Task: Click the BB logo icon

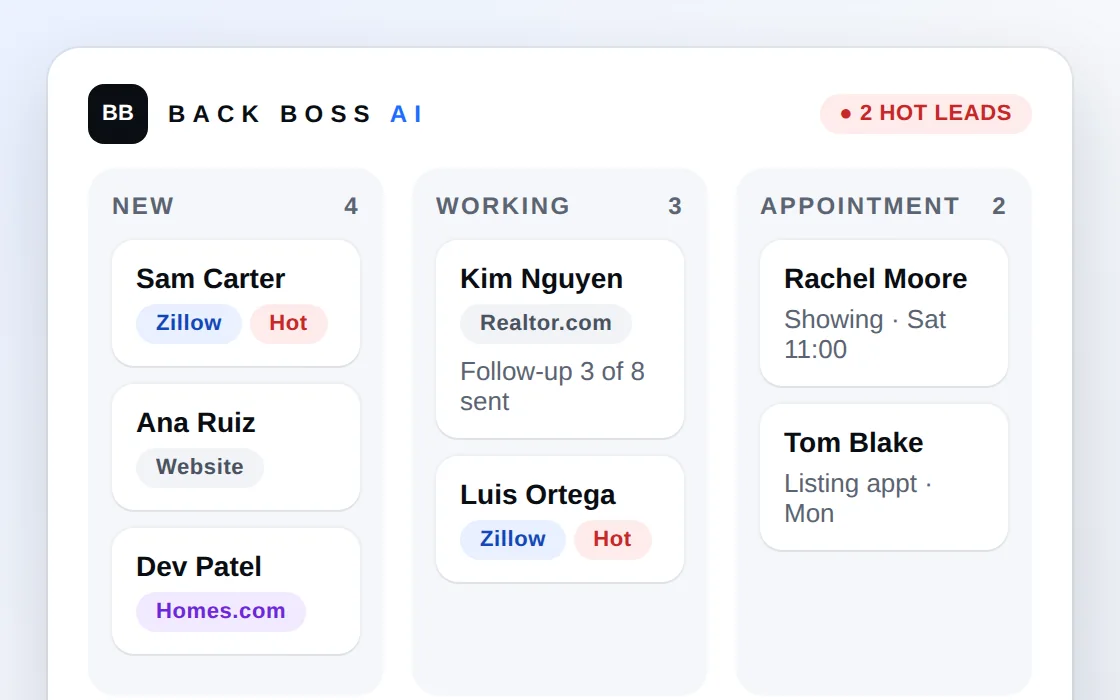Action: (118, 114)
